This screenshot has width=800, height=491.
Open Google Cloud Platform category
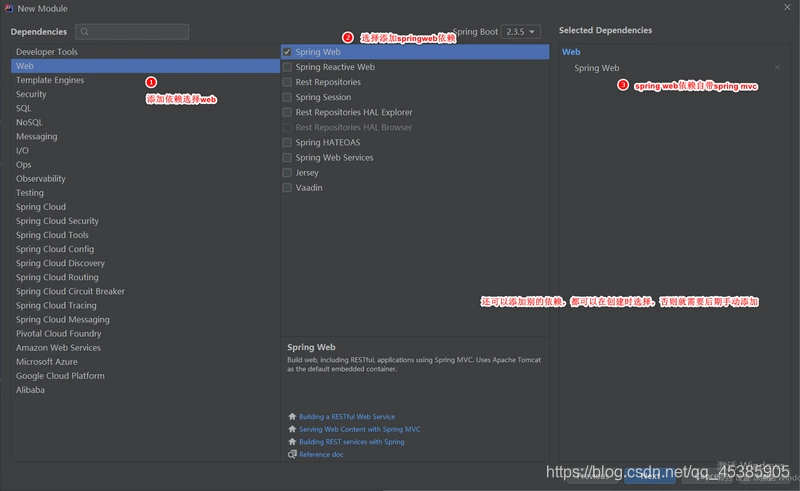coord(145,376)
